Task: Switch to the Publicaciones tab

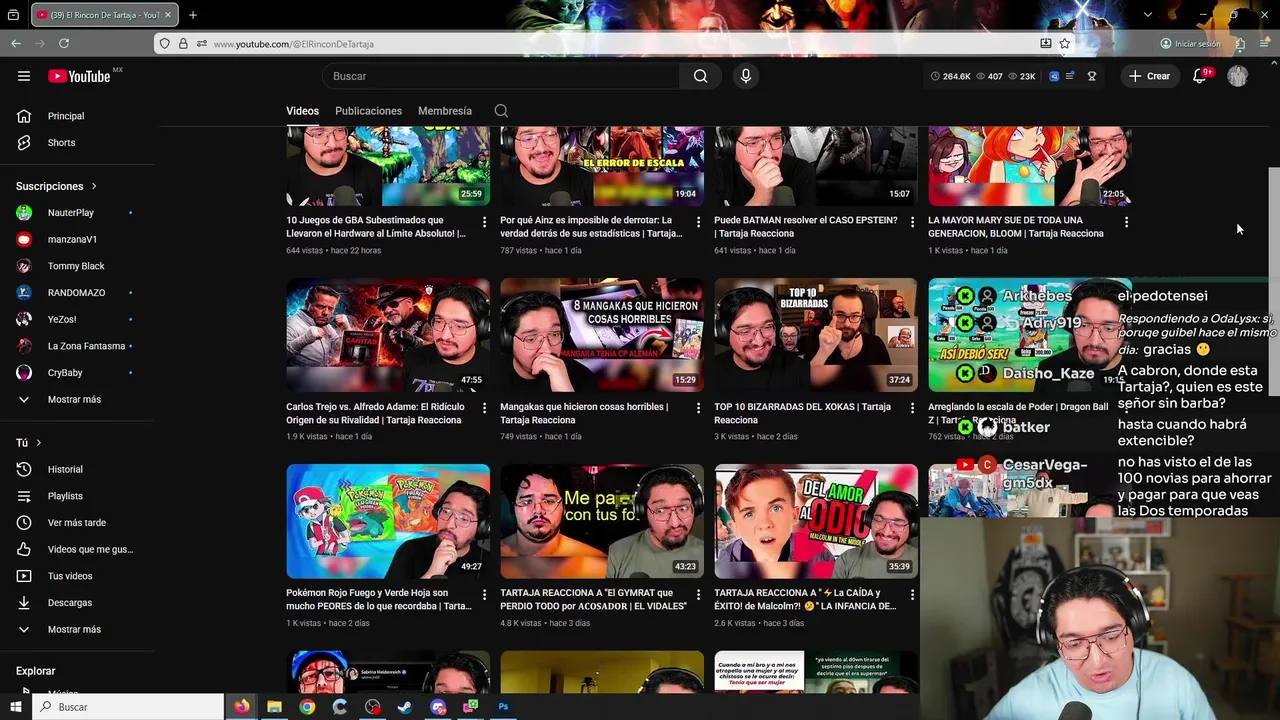Action: pos(368,111)
